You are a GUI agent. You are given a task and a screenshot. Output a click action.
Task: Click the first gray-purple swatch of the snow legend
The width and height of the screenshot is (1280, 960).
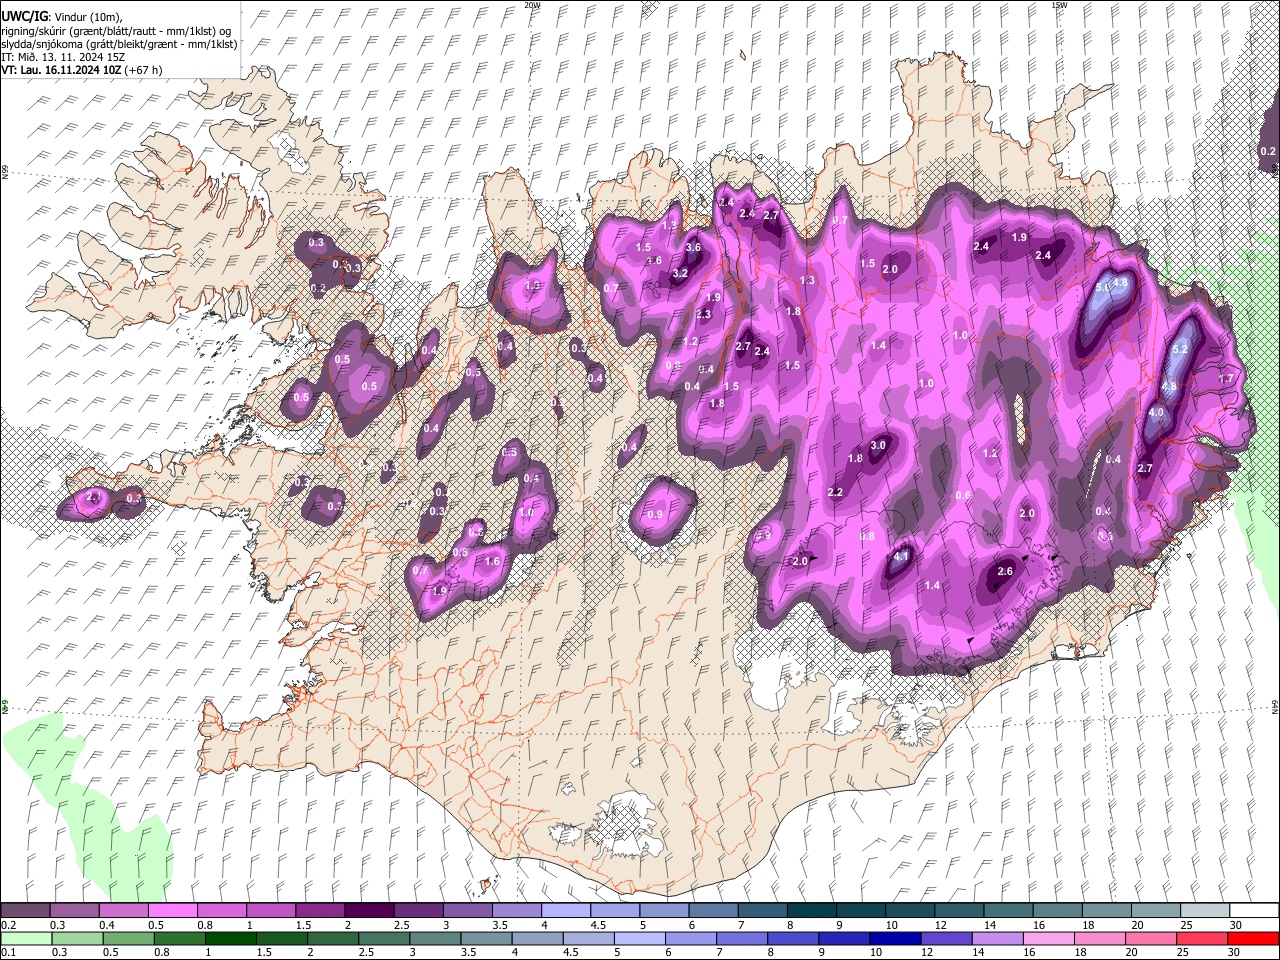[25, 911]
